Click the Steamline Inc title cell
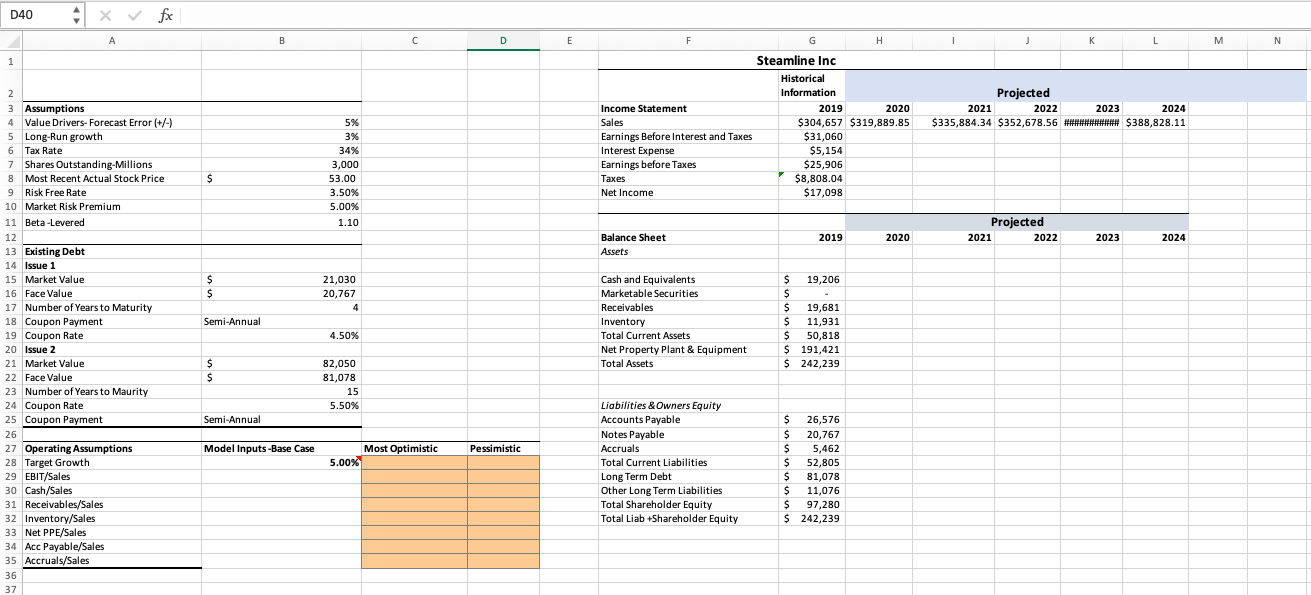The width and height of the screenshot is (1311, 595). pyautogui.click(x=796, y=60)
